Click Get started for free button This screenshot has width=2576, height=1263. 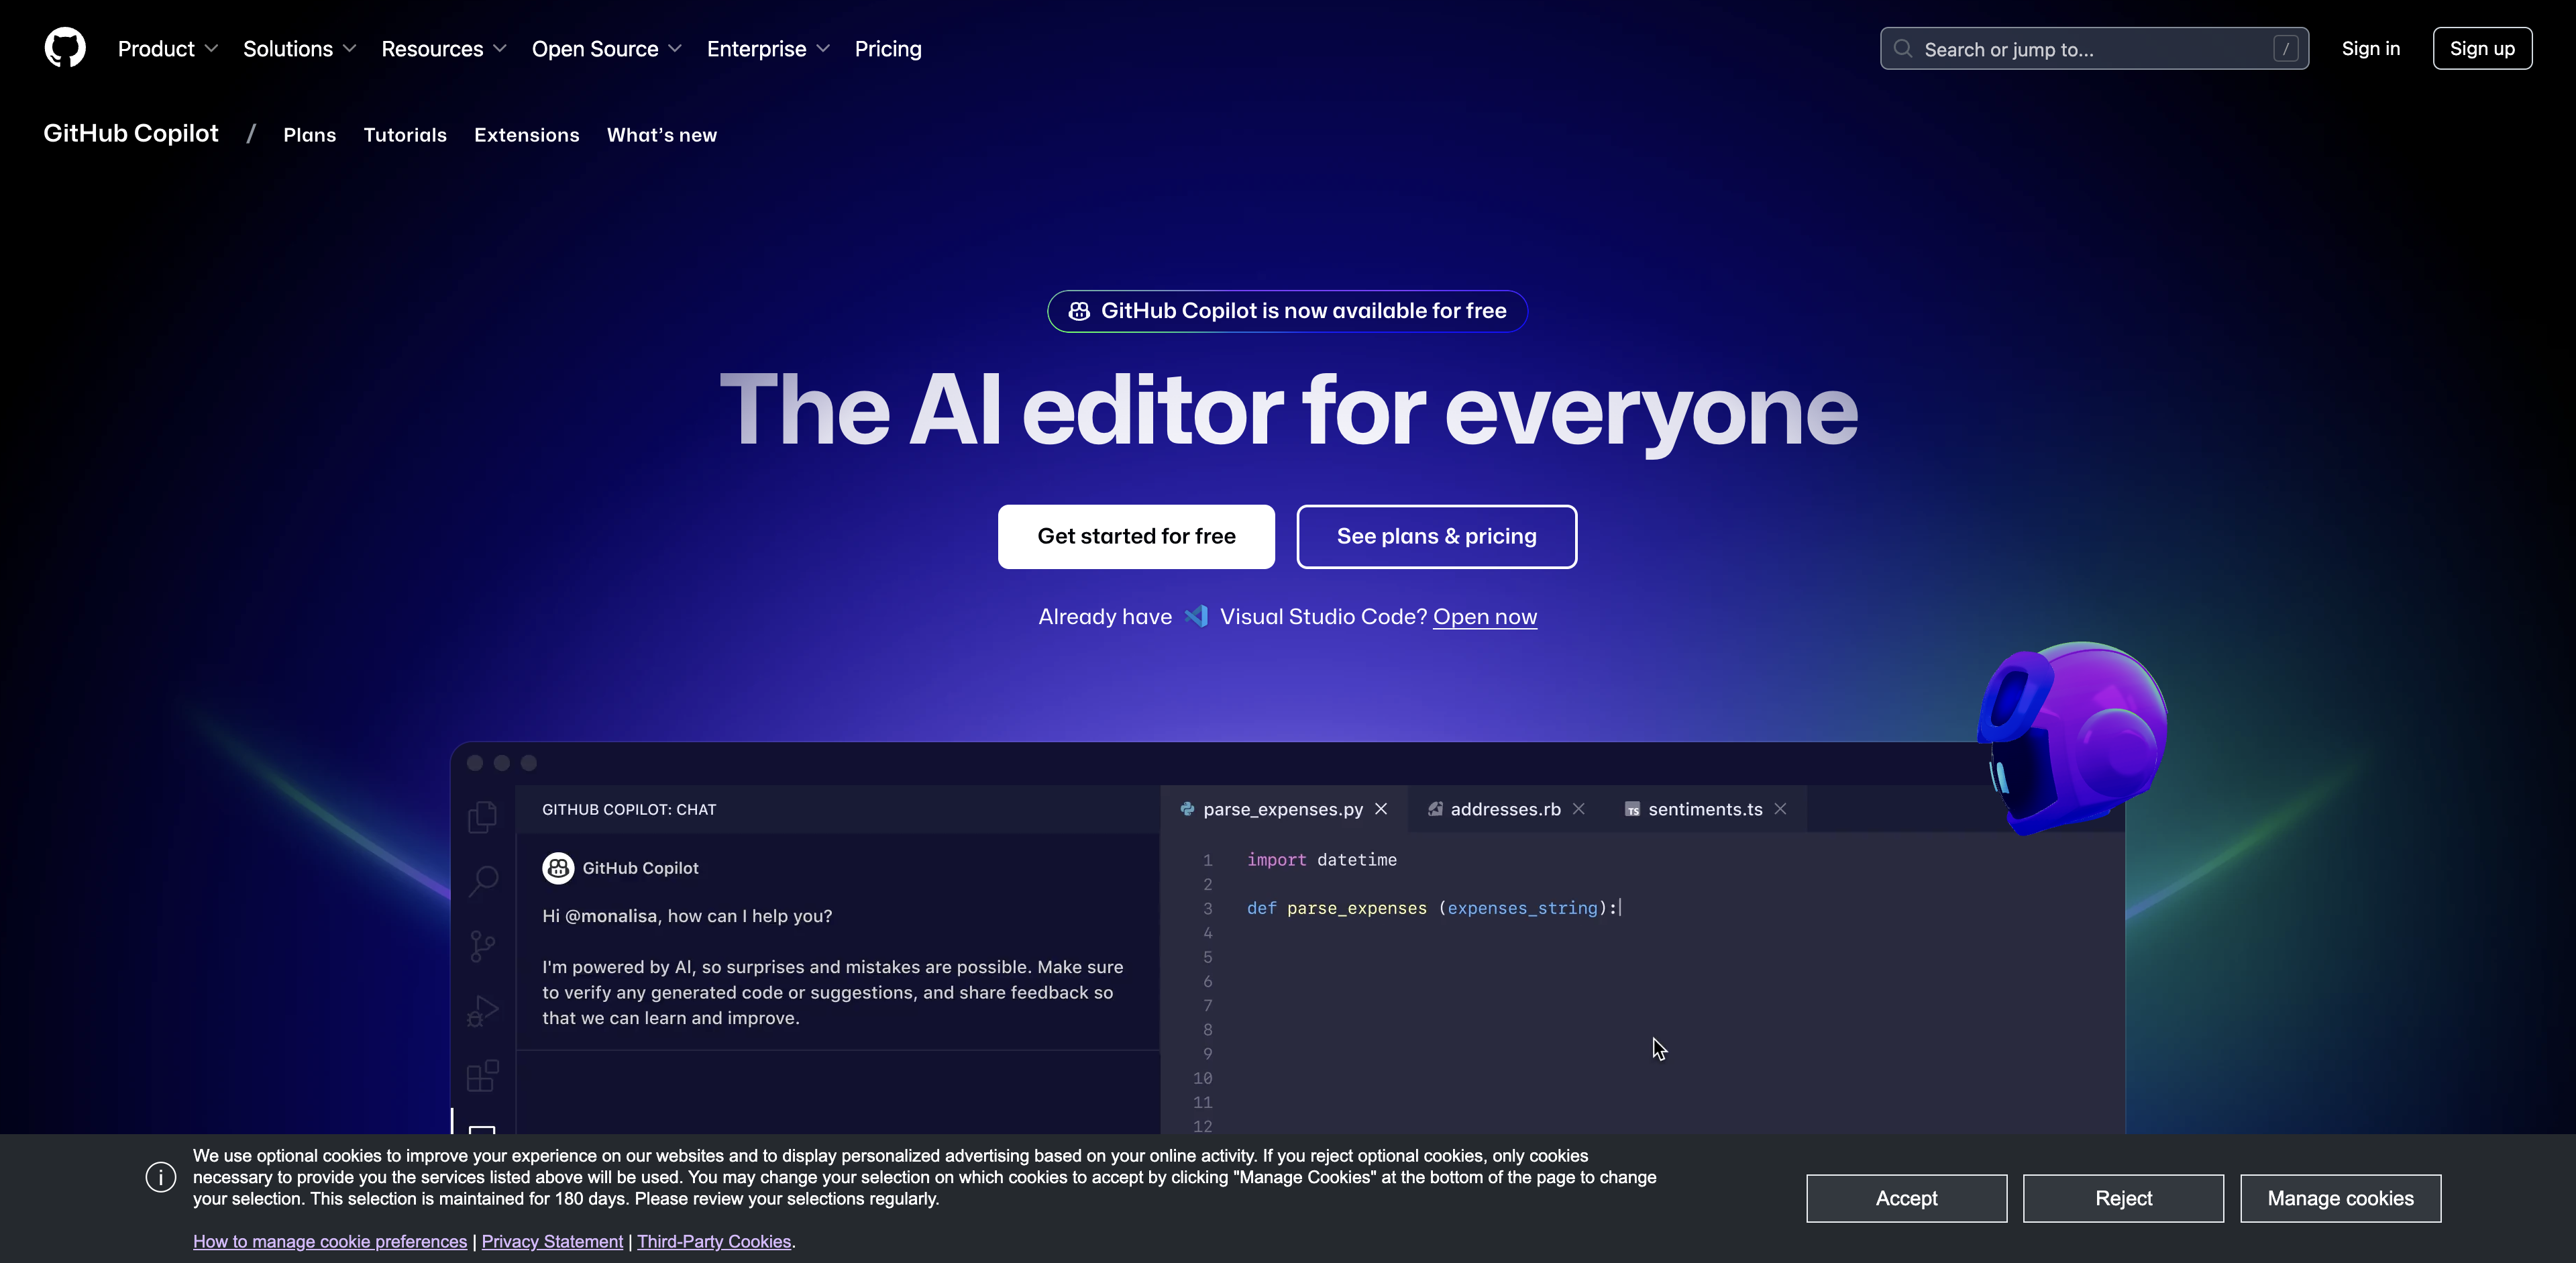[1136, 537]
